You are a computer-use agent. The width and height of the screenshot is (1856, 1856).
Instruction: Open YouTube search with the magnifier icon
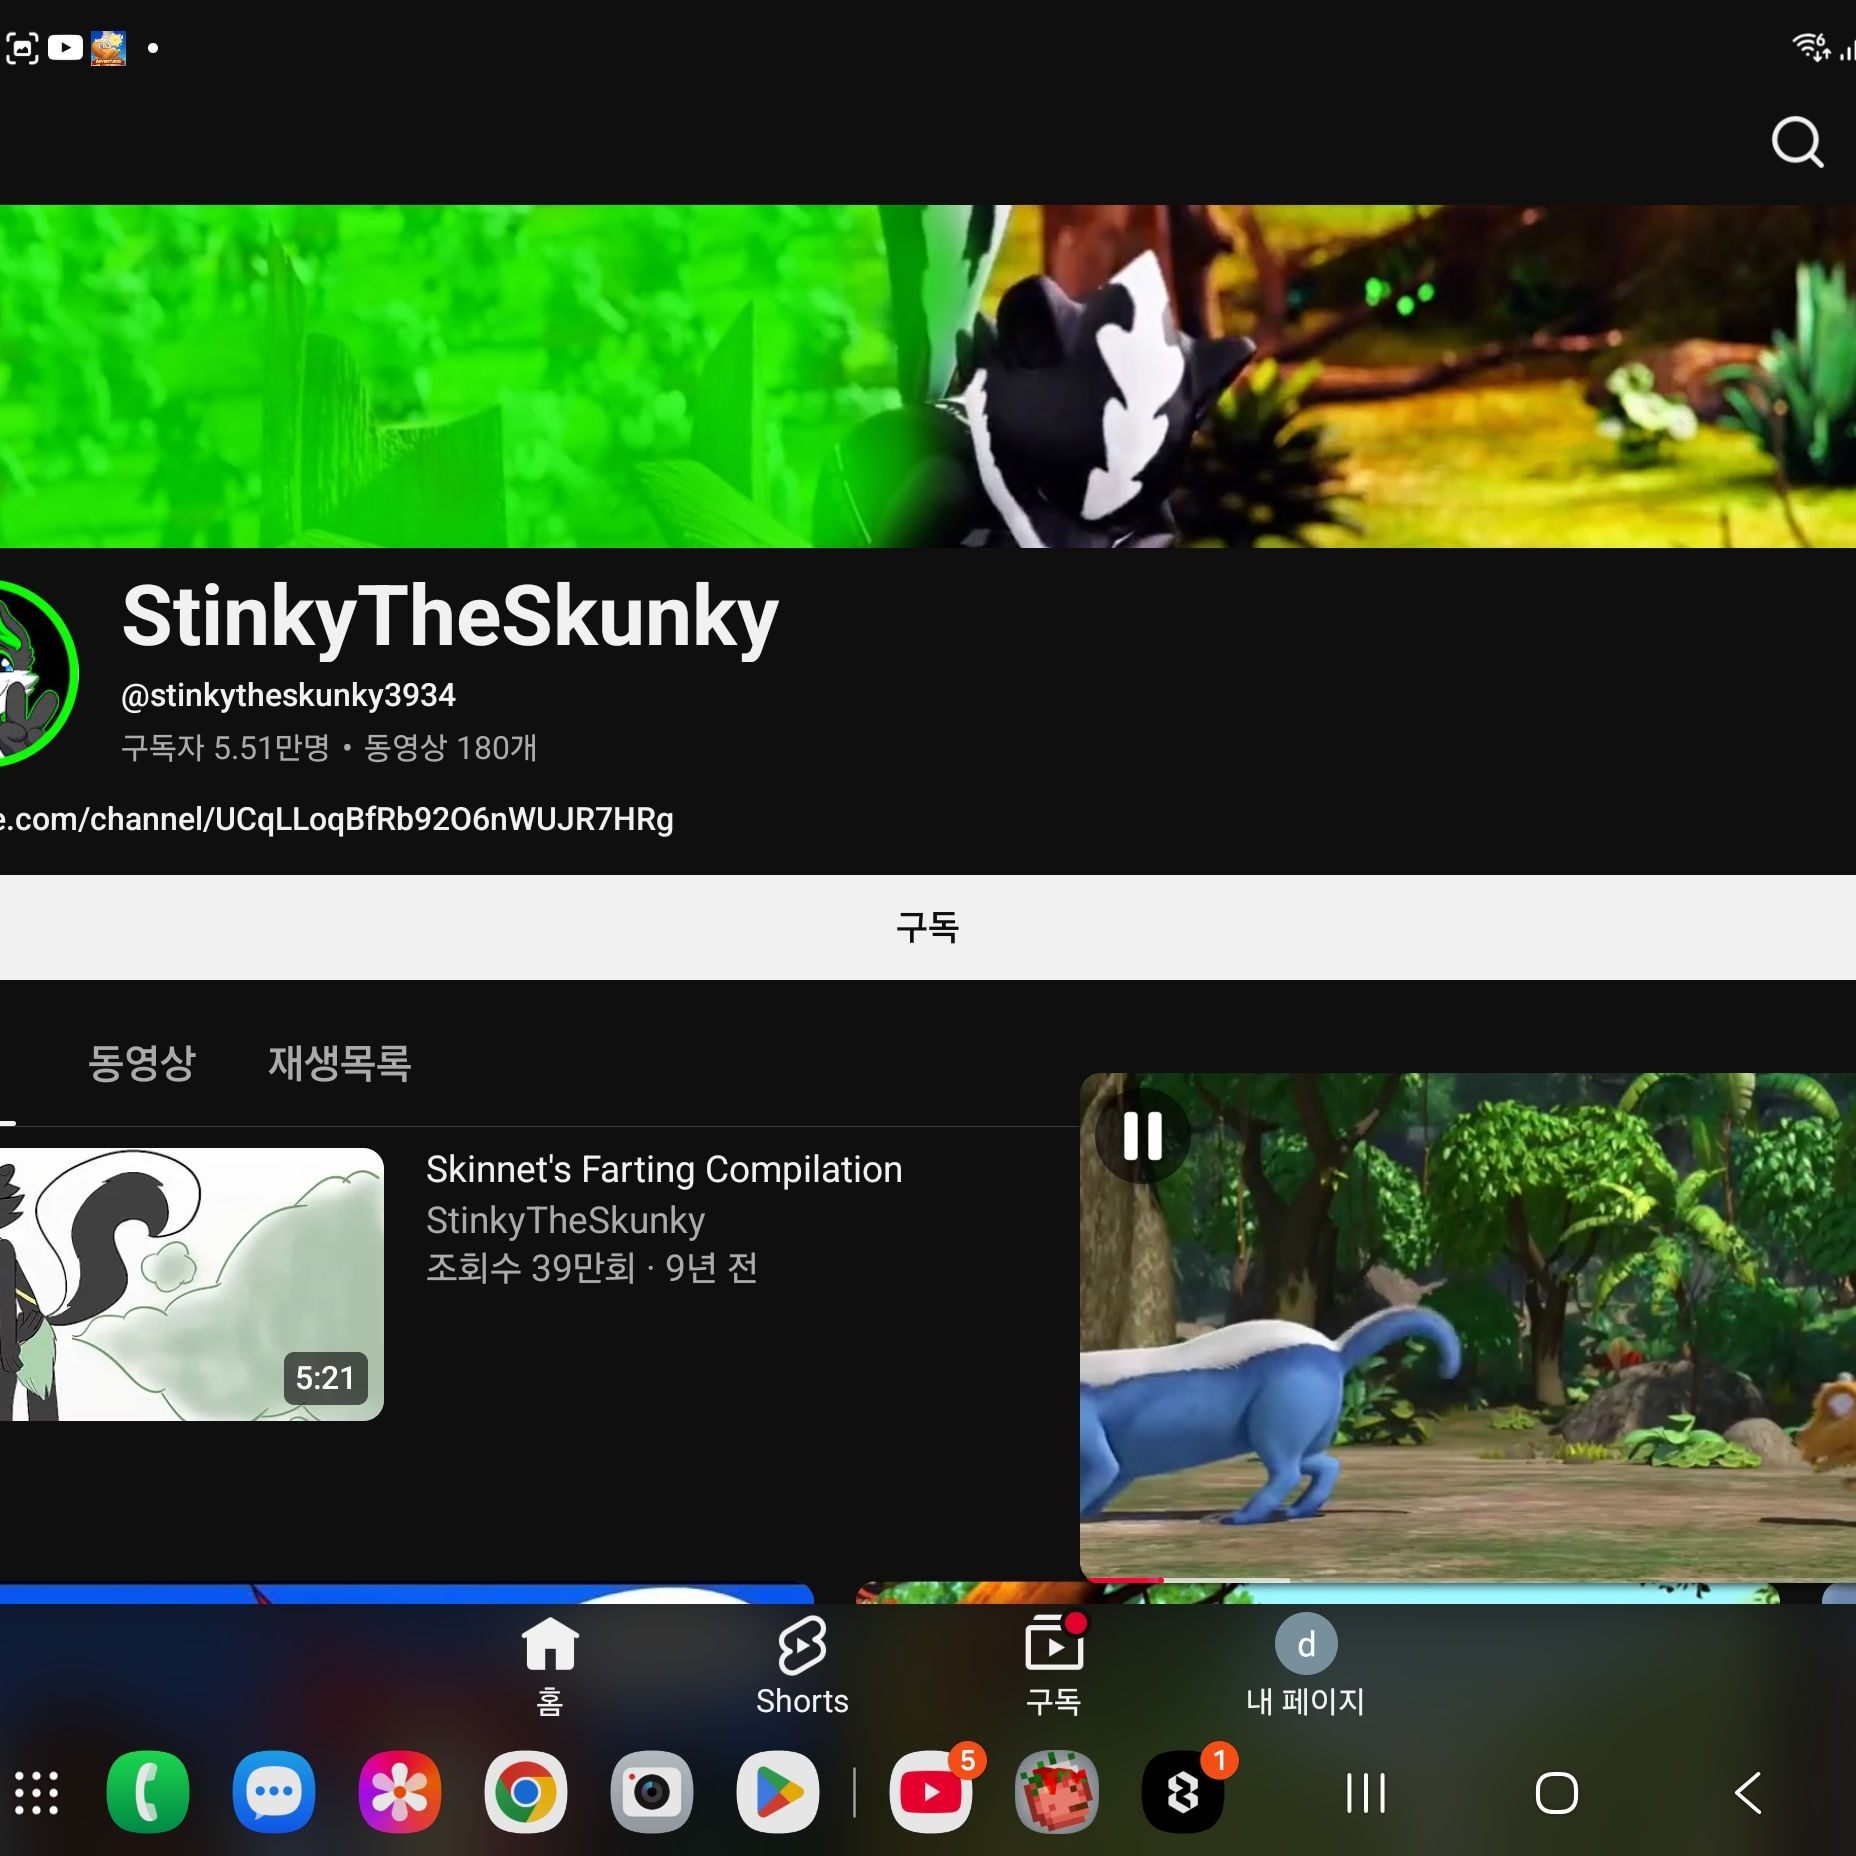1797,143
